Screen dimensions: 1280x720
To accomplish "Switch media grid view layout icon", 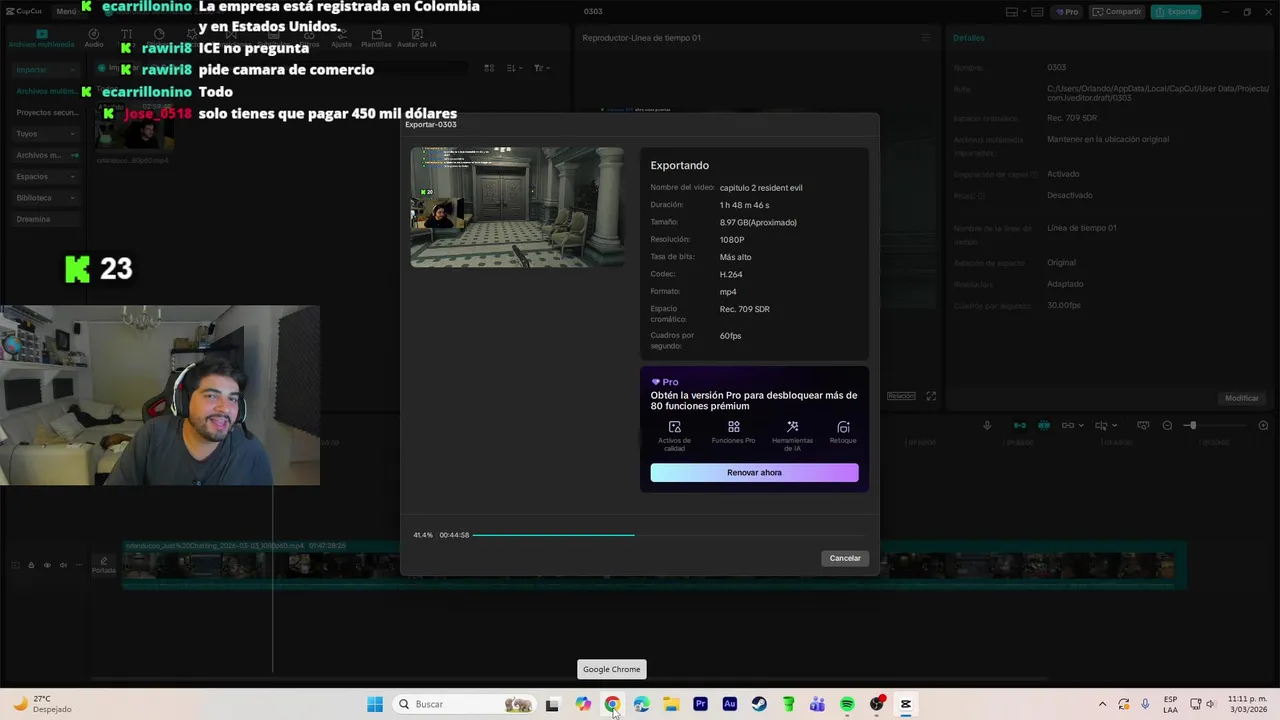I will (x=489, y=68).
